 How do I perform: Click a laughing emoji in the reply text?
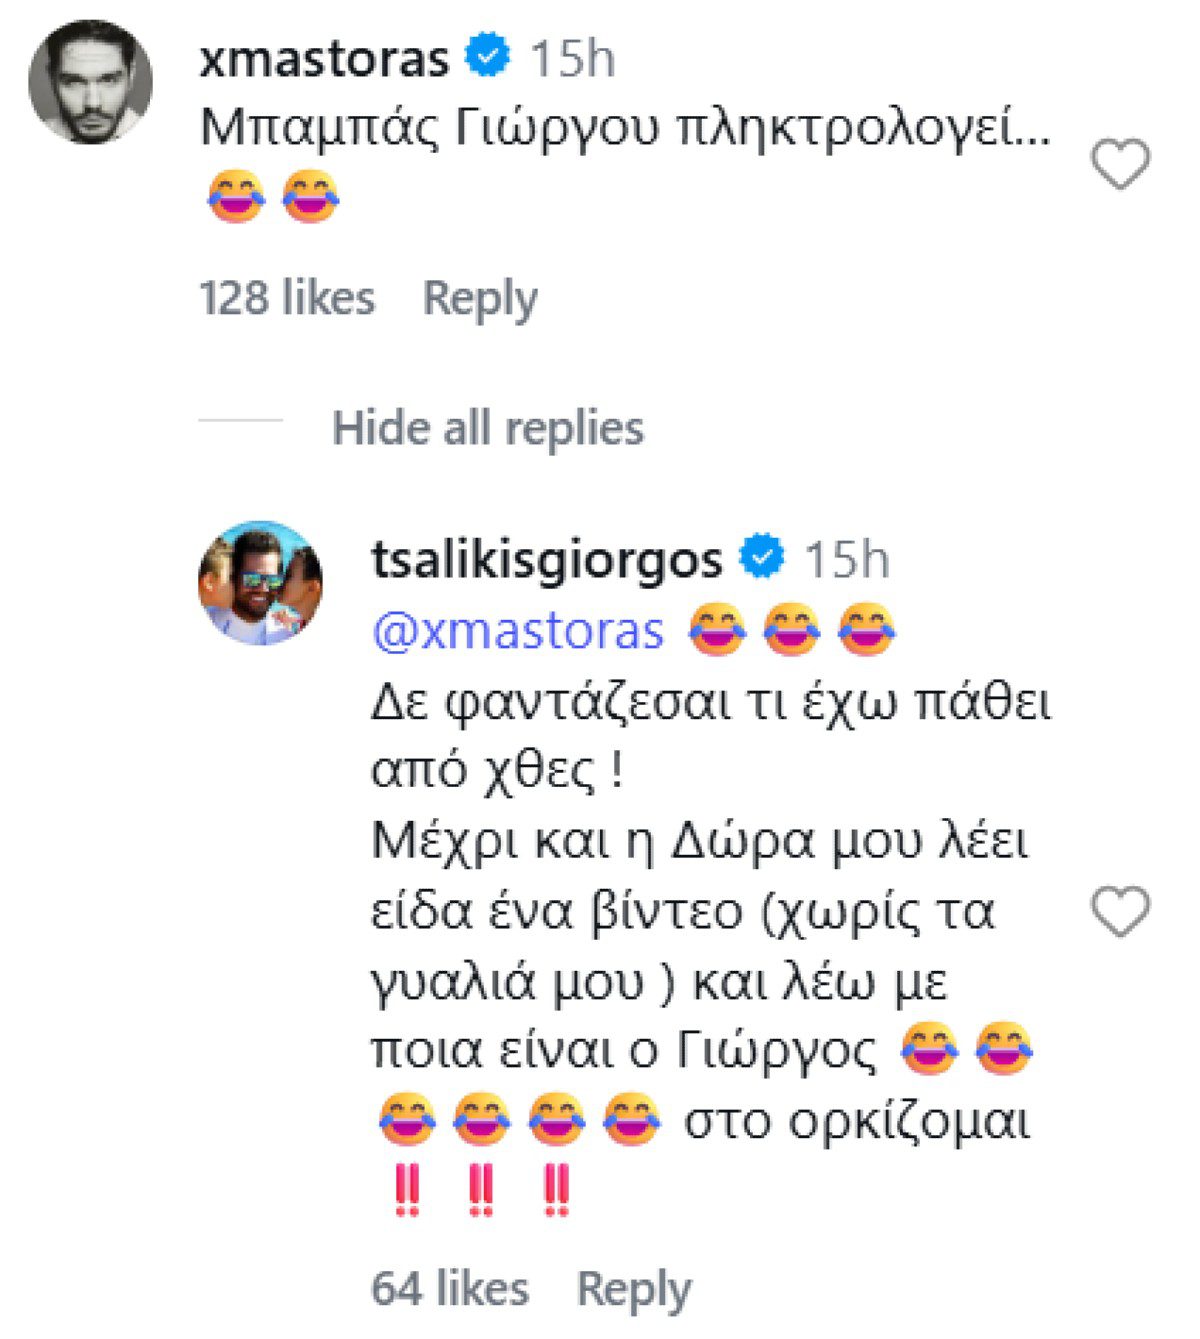[x=724, y=630]
